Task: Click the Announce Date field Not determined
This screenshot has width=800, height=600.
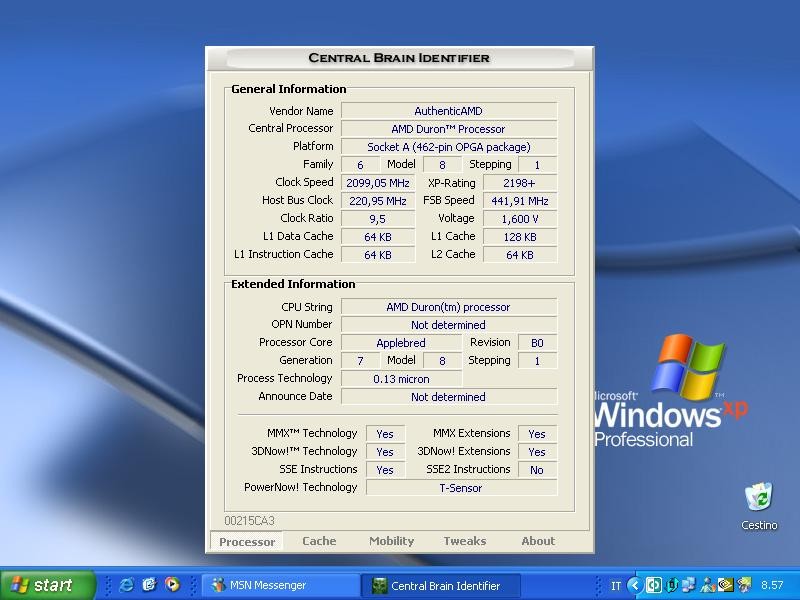Action: coord(449,396)
